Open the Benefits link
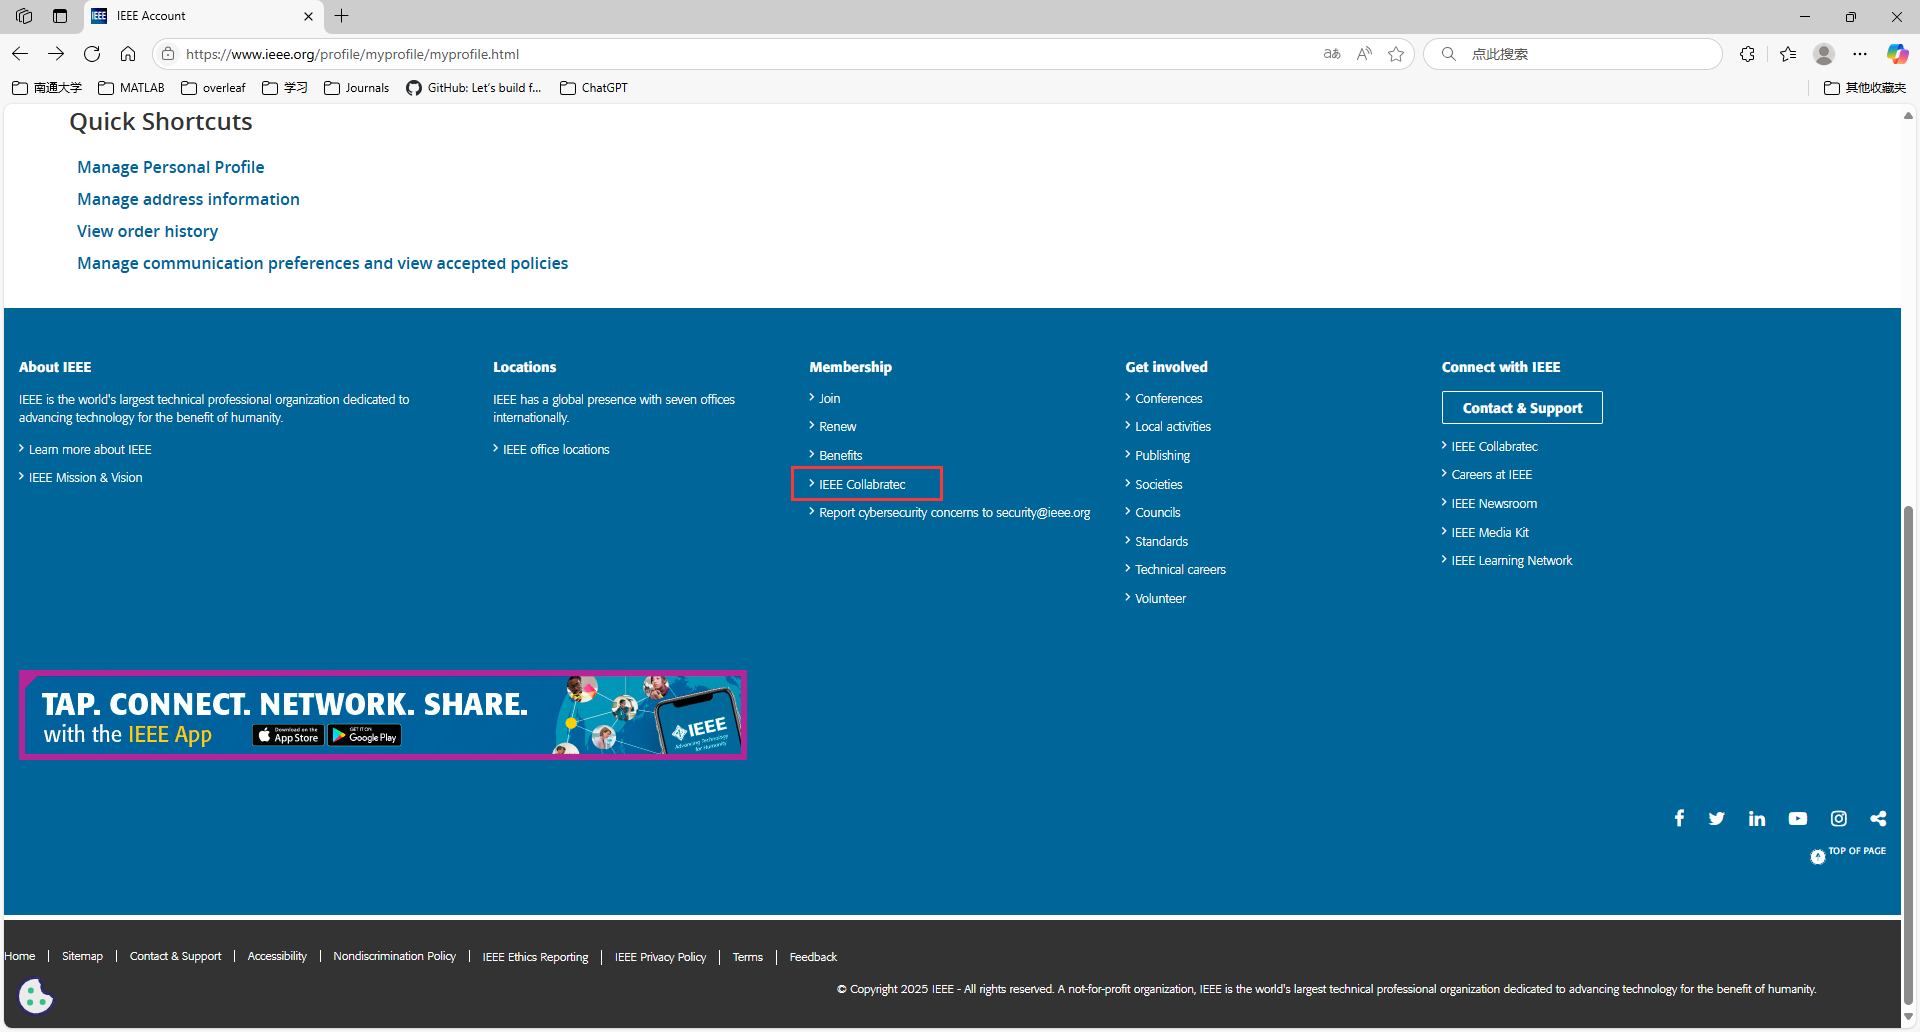Screen dimensions: 1920x1032 click(840, 455)
